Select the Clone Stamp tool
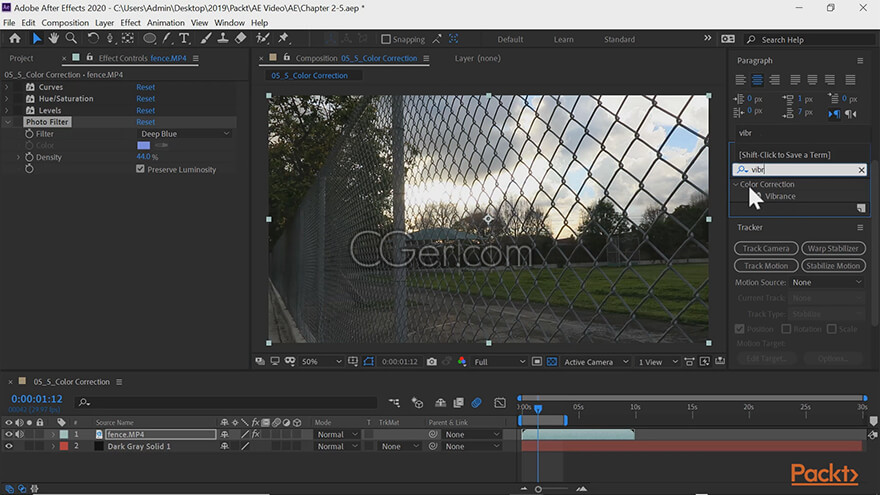The height and width of the screenshot is (495, 880). click(223, 39)
